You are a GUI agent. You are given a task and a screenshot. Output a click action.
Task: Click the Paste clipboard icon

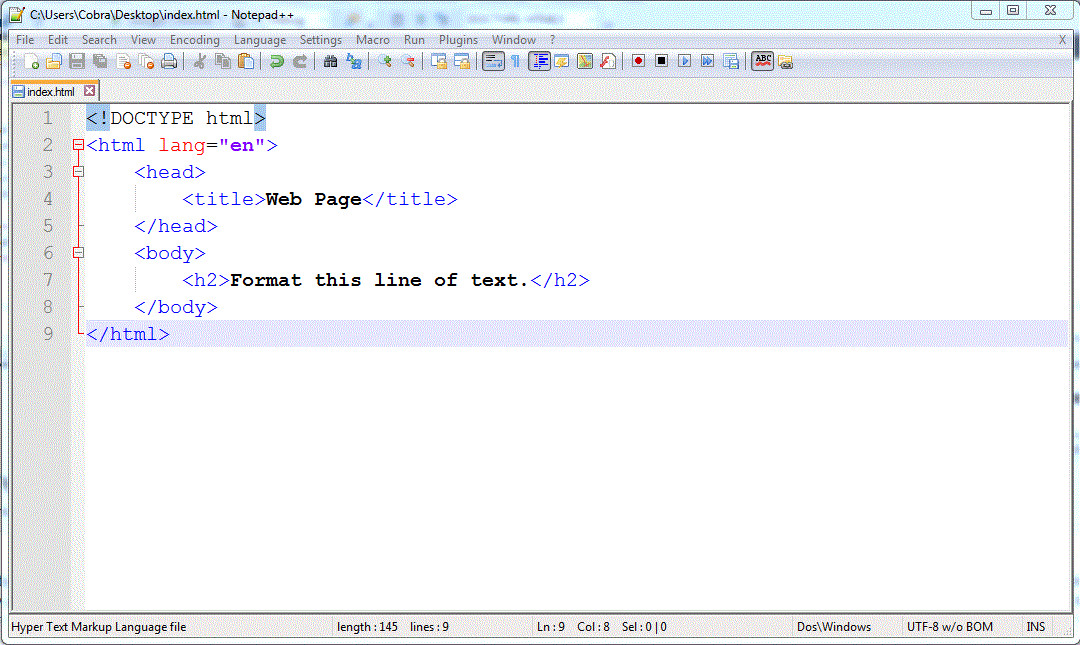pyautogui.click(x=246, y=61)
